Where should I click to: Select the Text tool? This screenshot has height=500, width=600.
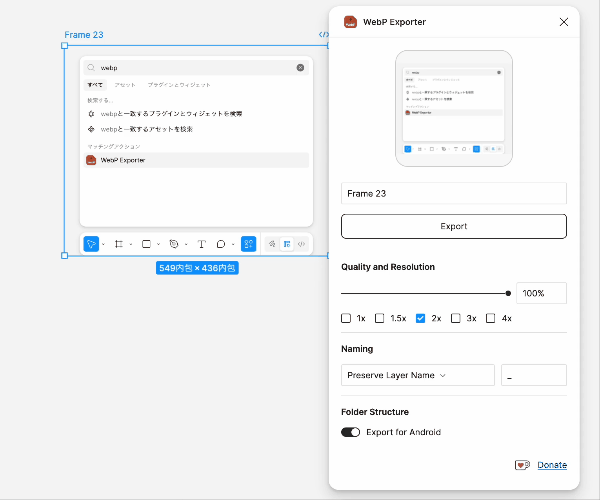202,244
